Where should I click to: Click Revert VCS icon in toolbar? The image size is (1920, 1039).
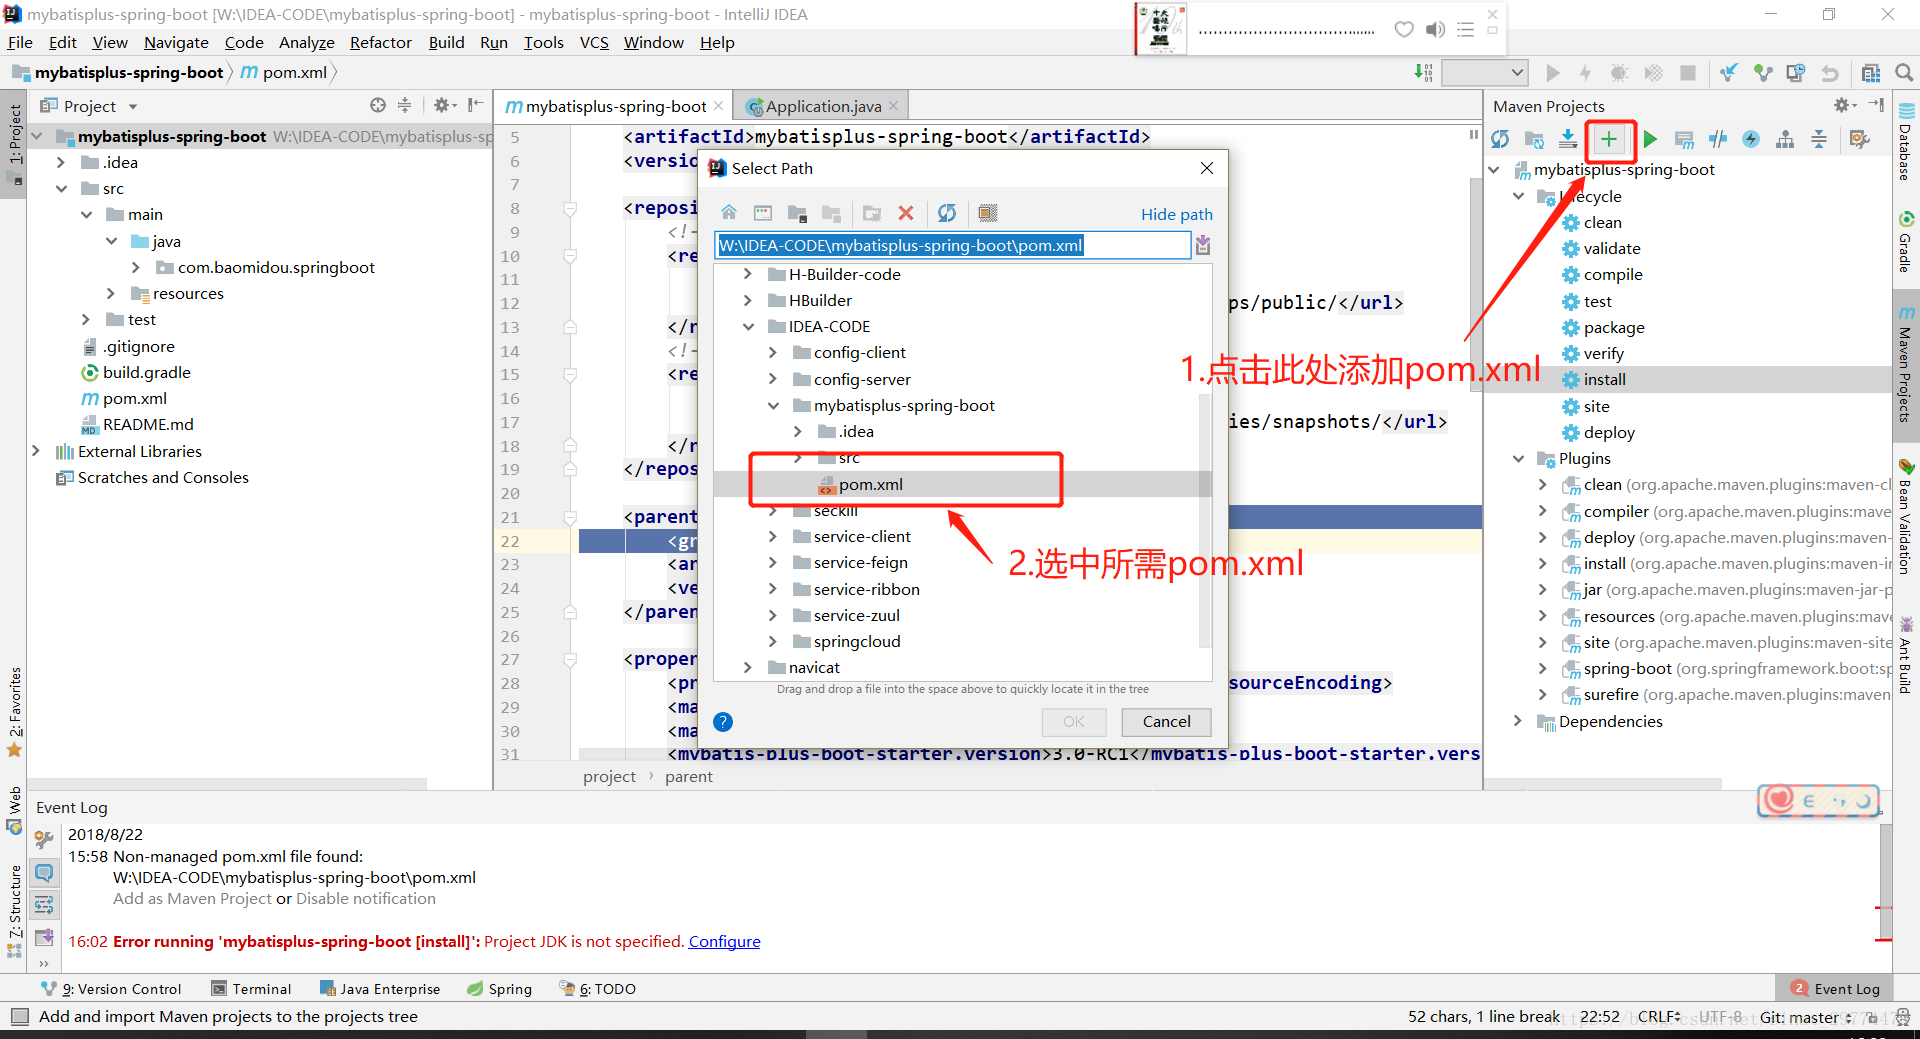click(x=1830, y=73)
